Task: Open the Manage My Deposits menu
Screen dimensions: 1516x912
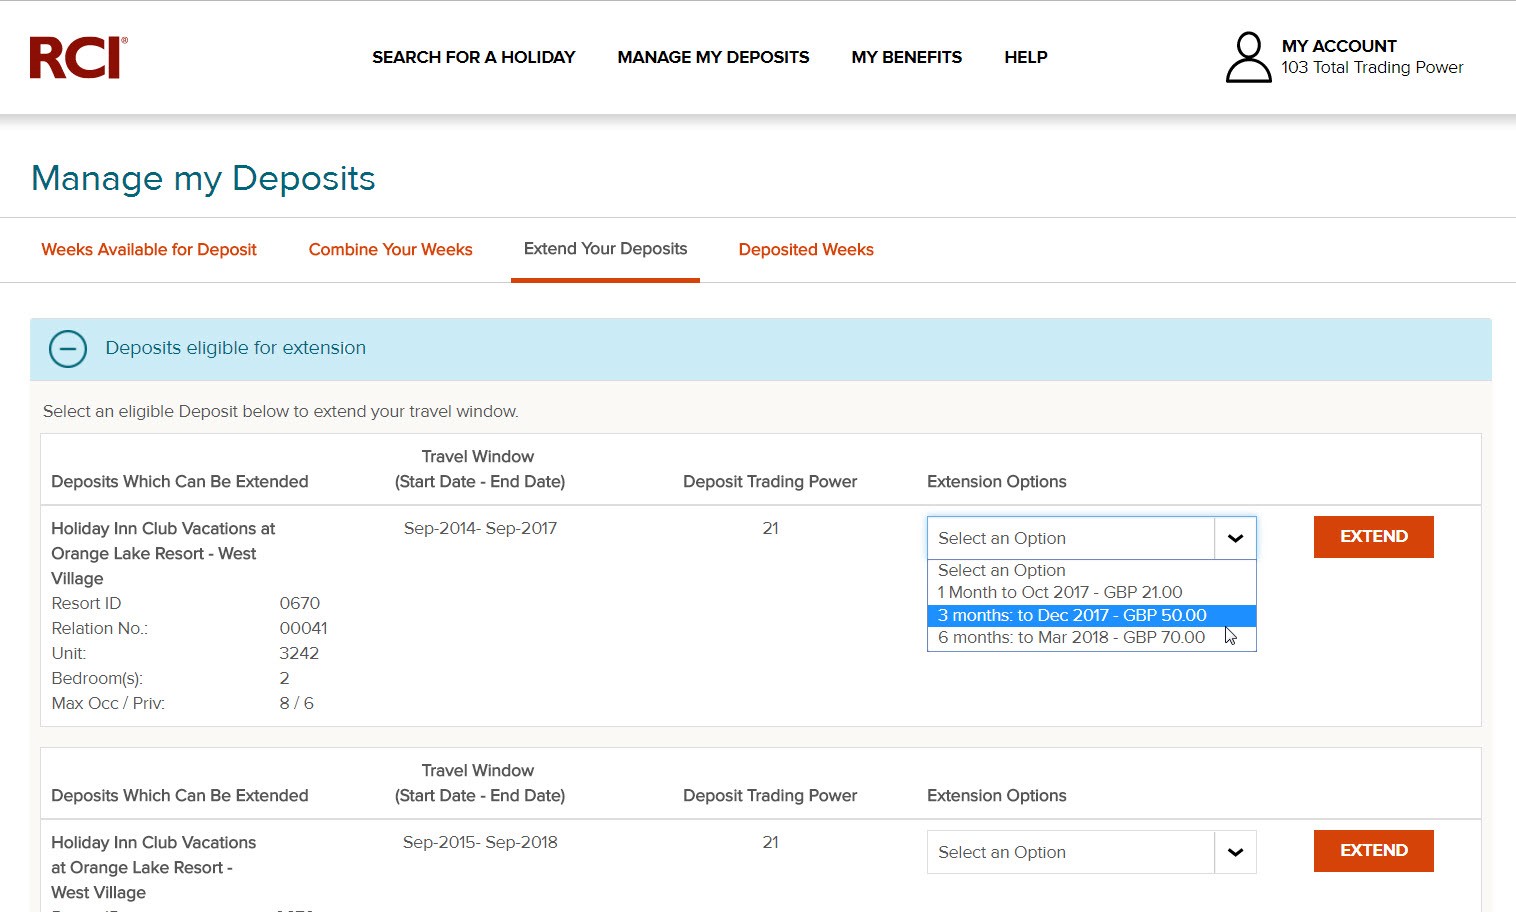Action: tap(713, 57)
